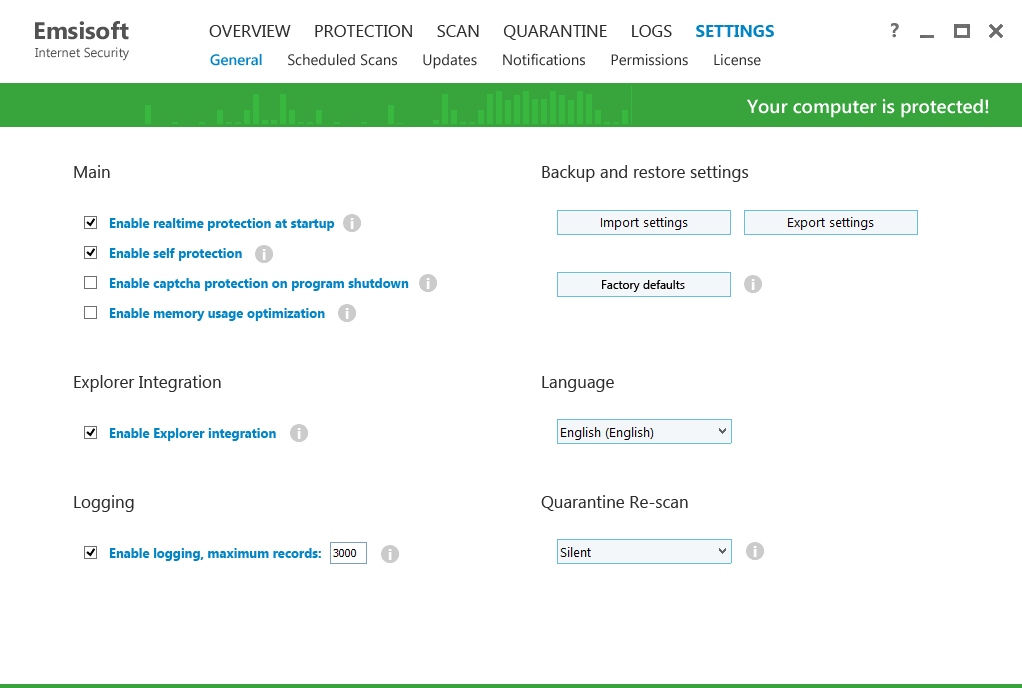This screenshot has width=1022, height=688.
Task: Open info for captcha protection setting
Action: pos(428,282)
